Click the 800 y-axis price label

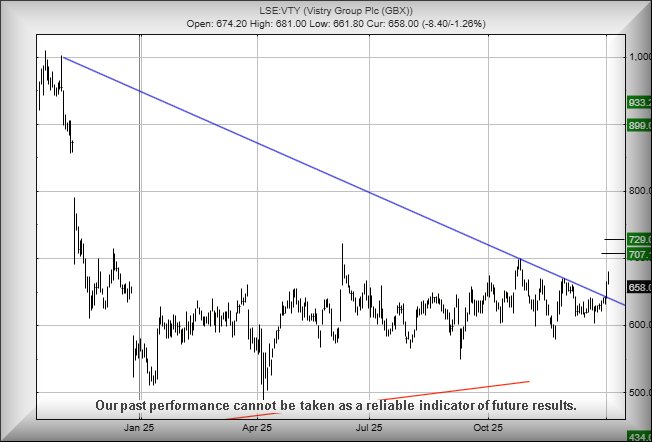click(x=639, y=190)
